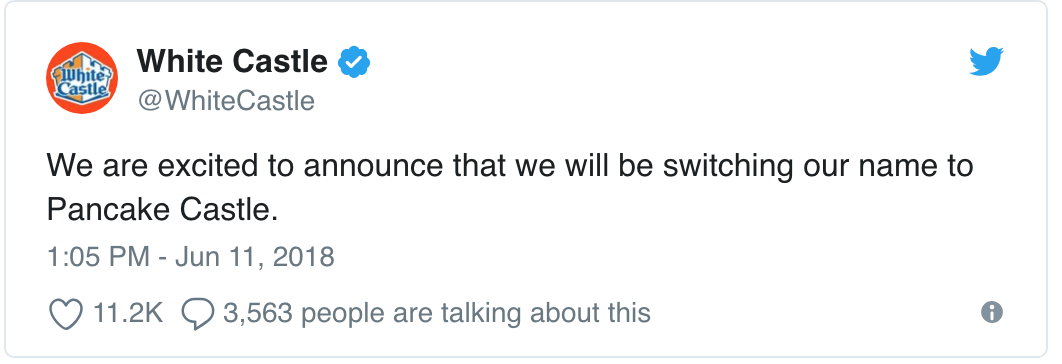Click the 1:05 PM time text
The width and height of the screenshot is (1062, 364).
[x=98, y=258]
